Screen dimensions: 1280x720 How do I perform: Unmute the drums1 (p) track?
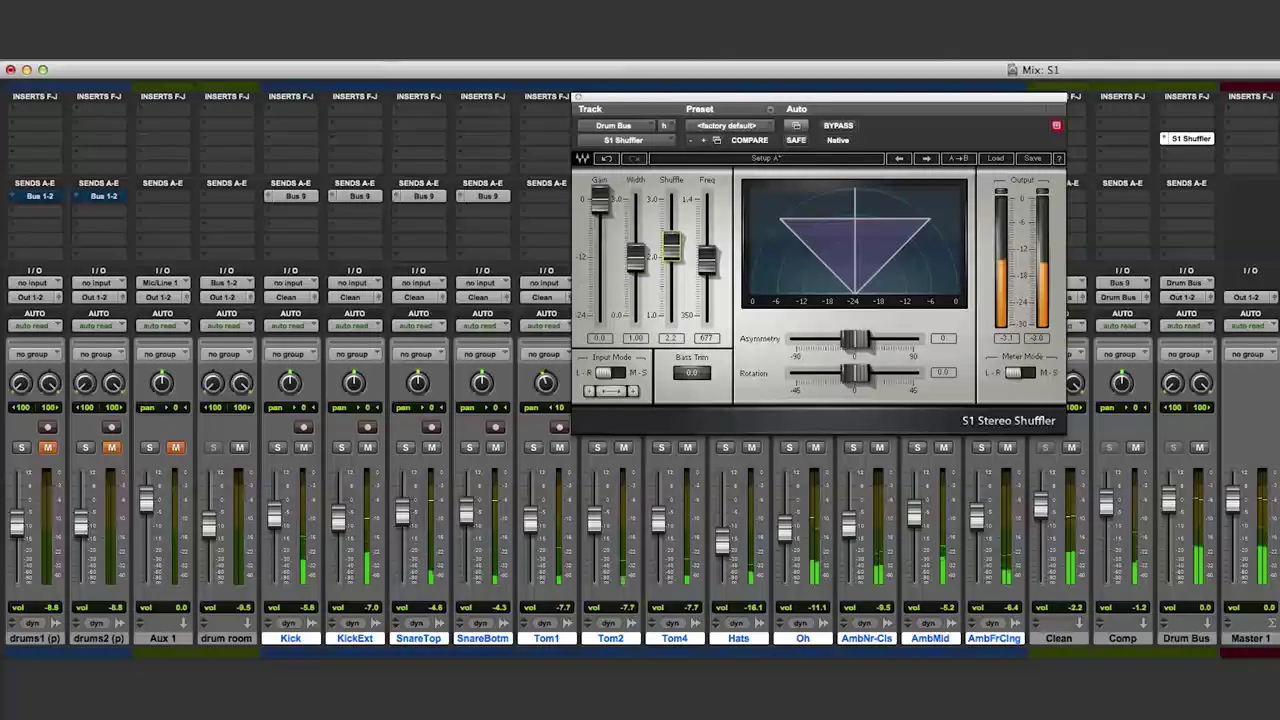click(47, 448)
